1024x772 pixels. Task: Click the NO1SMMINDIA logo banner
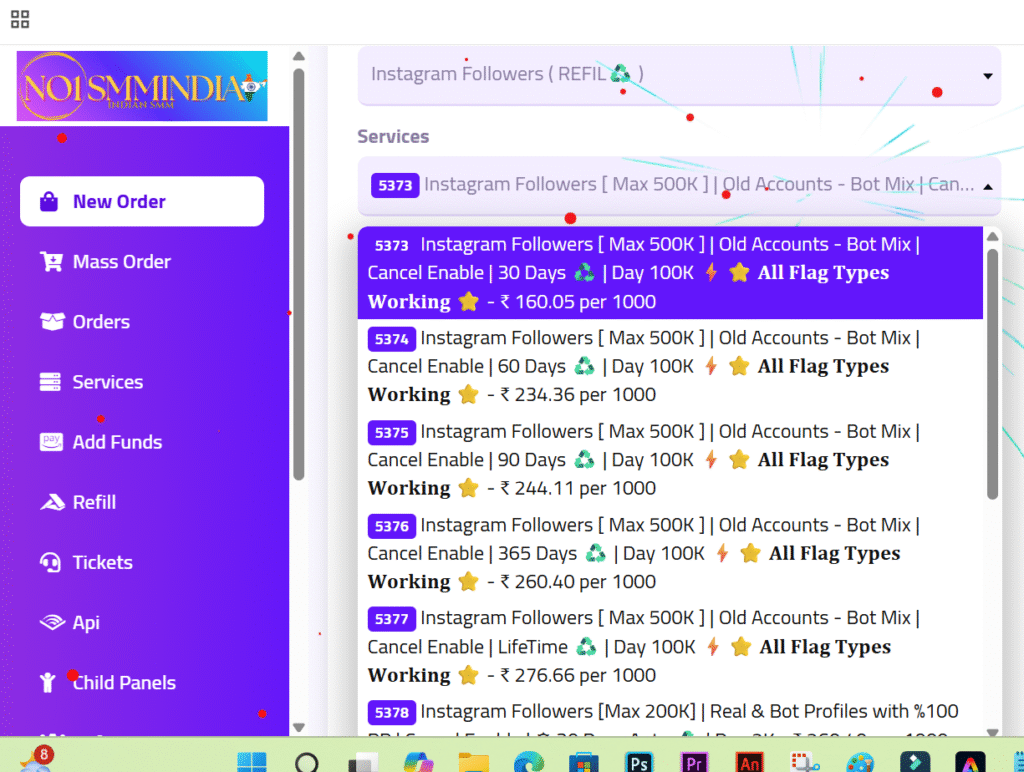pyautogui.click(x=142, y=86)
